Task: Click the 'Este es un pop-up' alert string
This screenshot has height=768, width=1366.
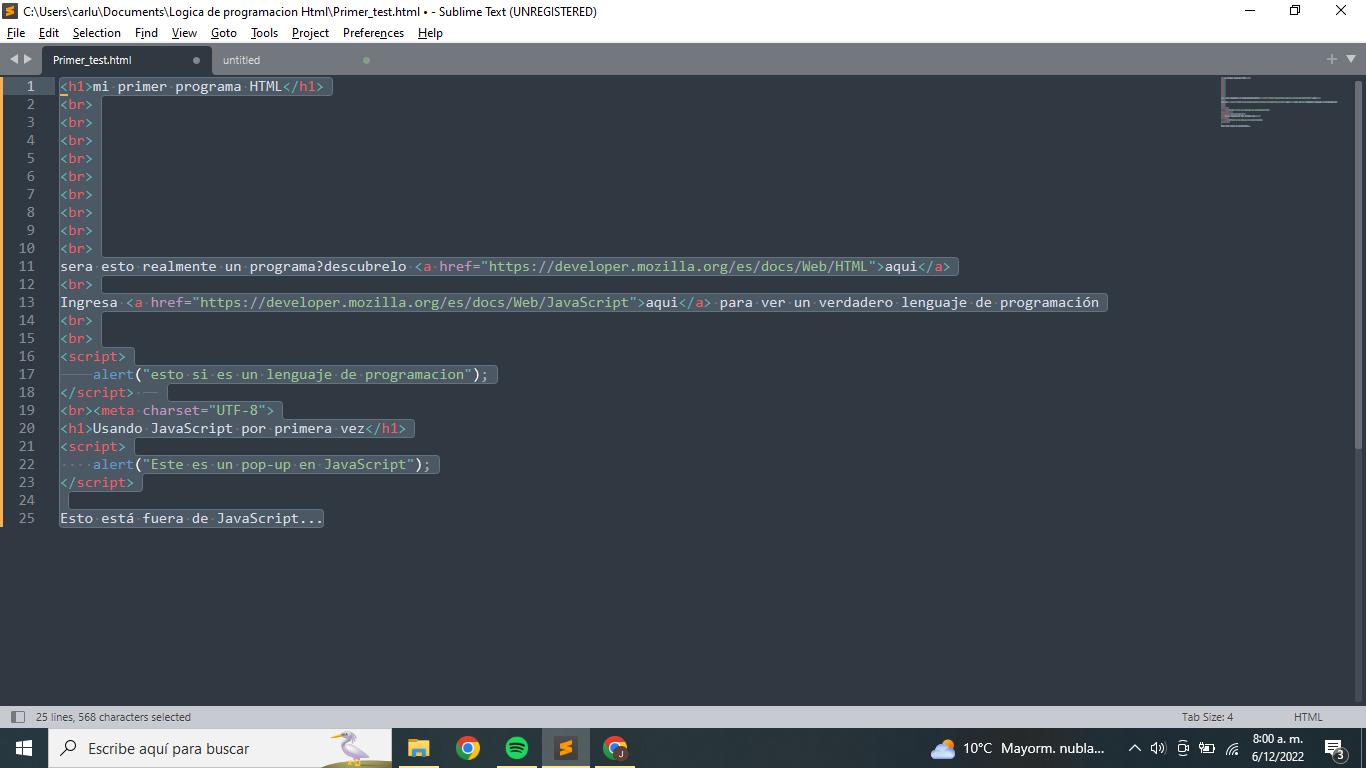Action: (279, 464)
